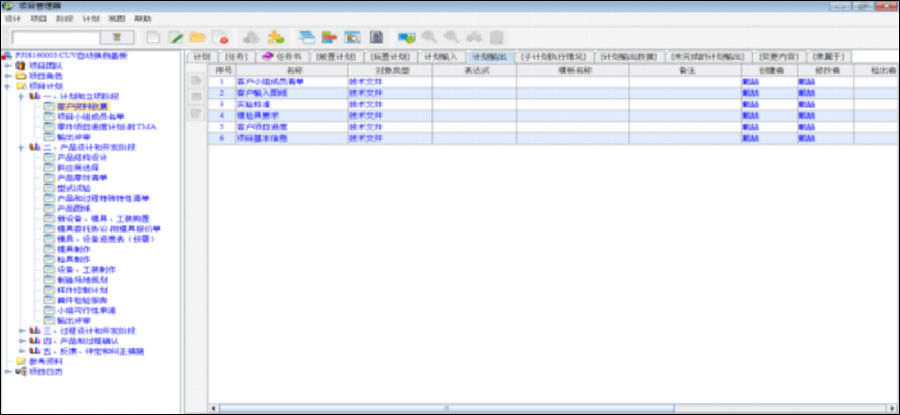Click the horizontal scrollbar left arrow
Viewport: 900px width, 415px height.
pyautogui.click(x=213, y=408)
